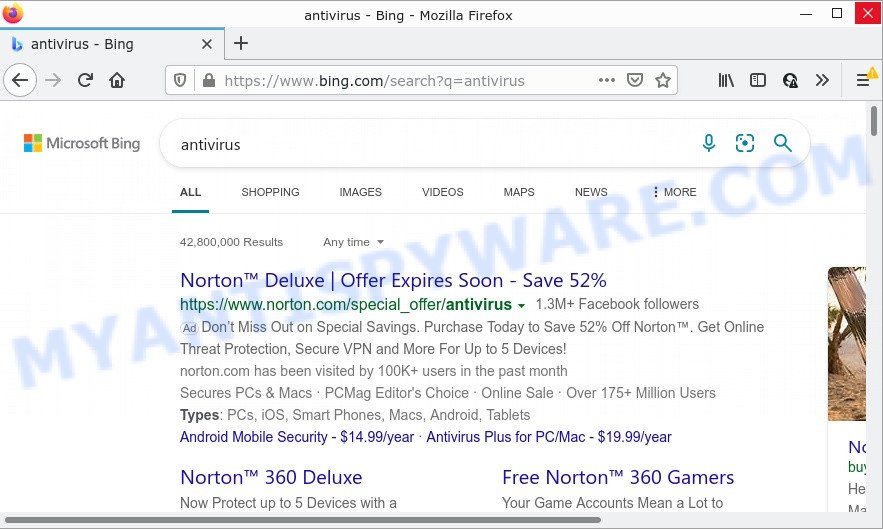Image resolution: width=883 pixels, height=529 pixels.
Task: Click the forward navigation arrow
Action: click(x=53, y=81)
